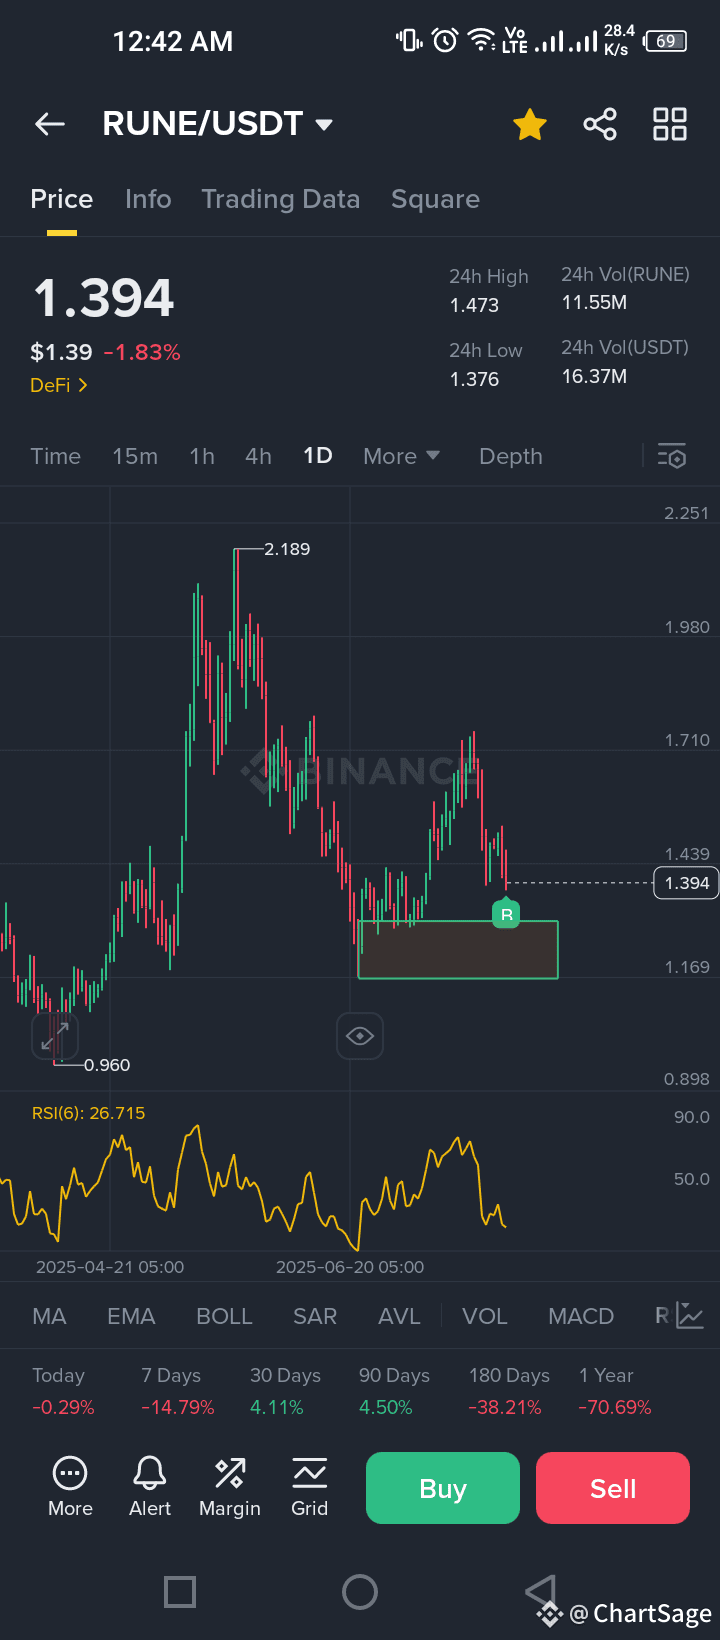Tap the Wi-Fi icon in status bar
Viewport: 720px width, 1640px height.
(x=482, y=41)
